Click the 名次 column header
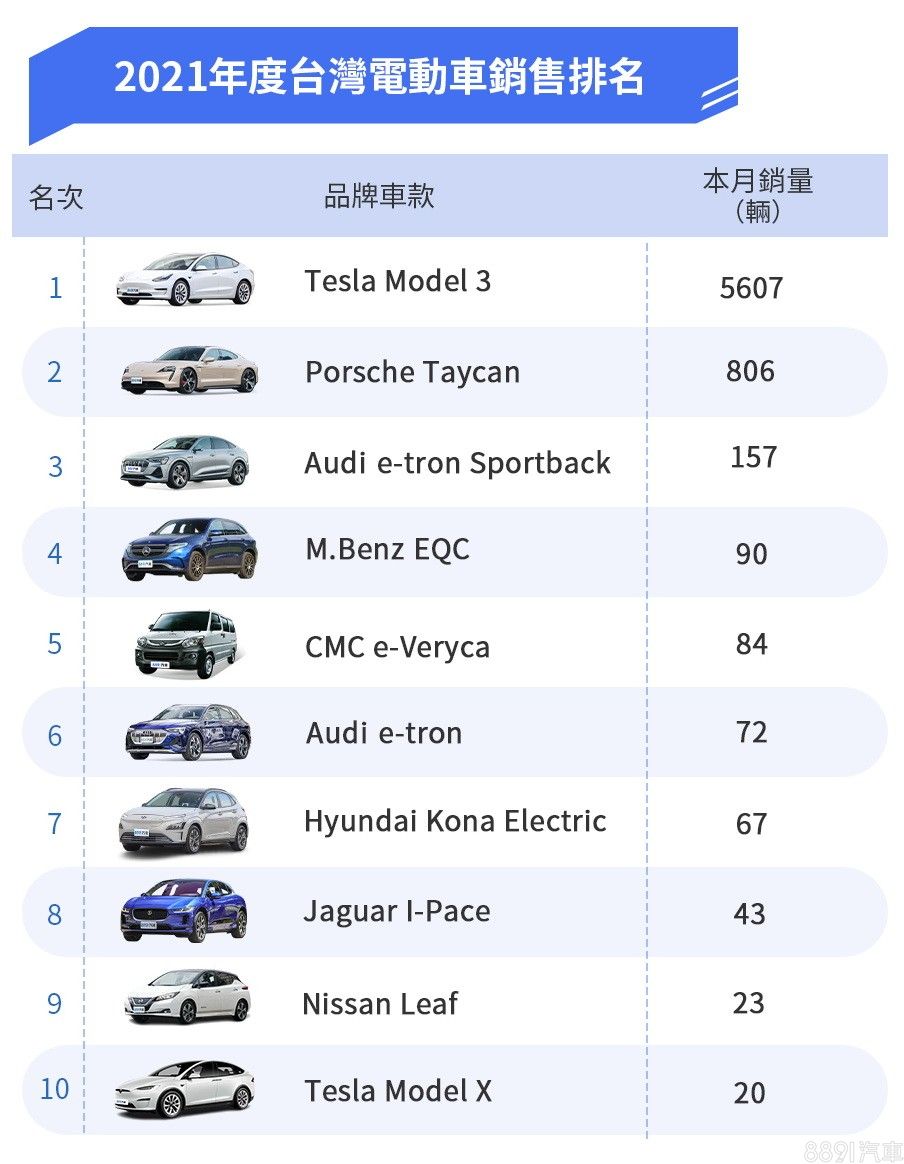This screenshot has height=1164, width=904. click(56, 197)
